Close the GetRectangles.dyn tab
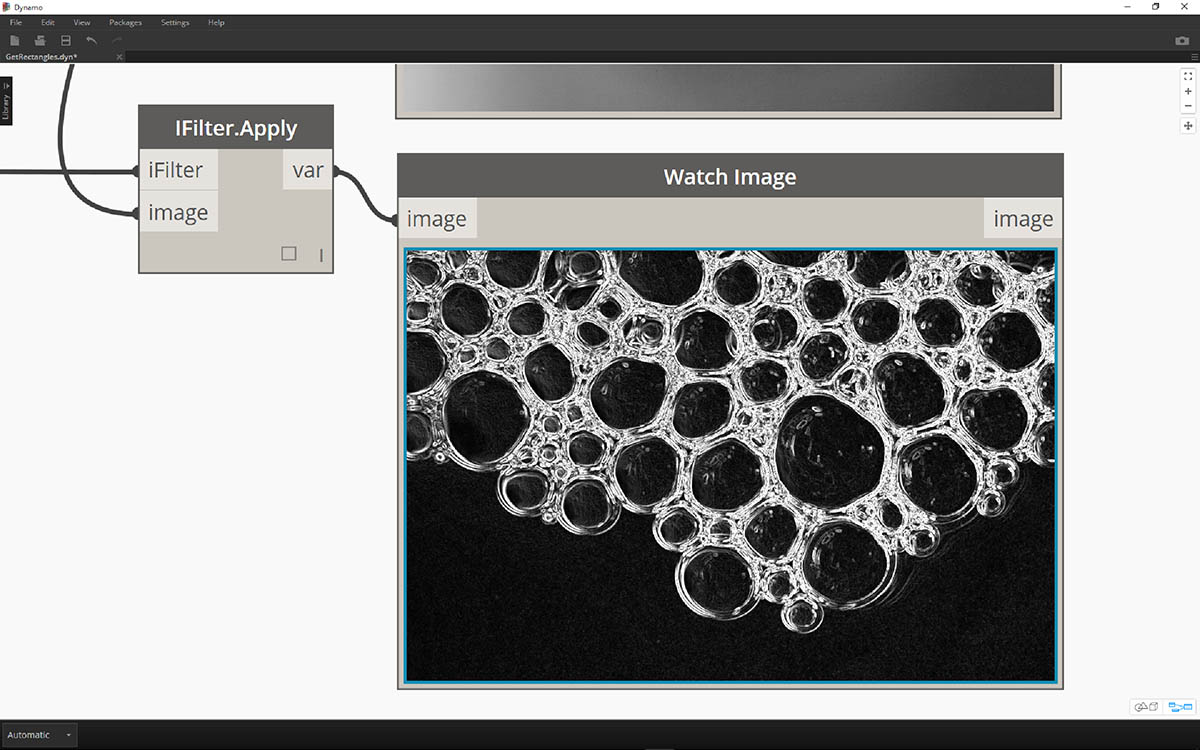1200x750 pixels. pos(119,57)
